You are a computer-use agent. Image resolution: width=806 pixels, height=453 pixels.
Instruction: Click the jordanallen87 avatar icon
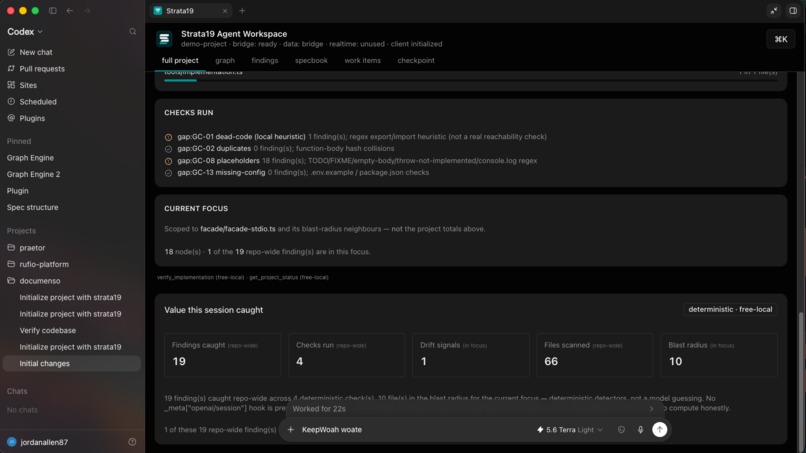[12, 442]
